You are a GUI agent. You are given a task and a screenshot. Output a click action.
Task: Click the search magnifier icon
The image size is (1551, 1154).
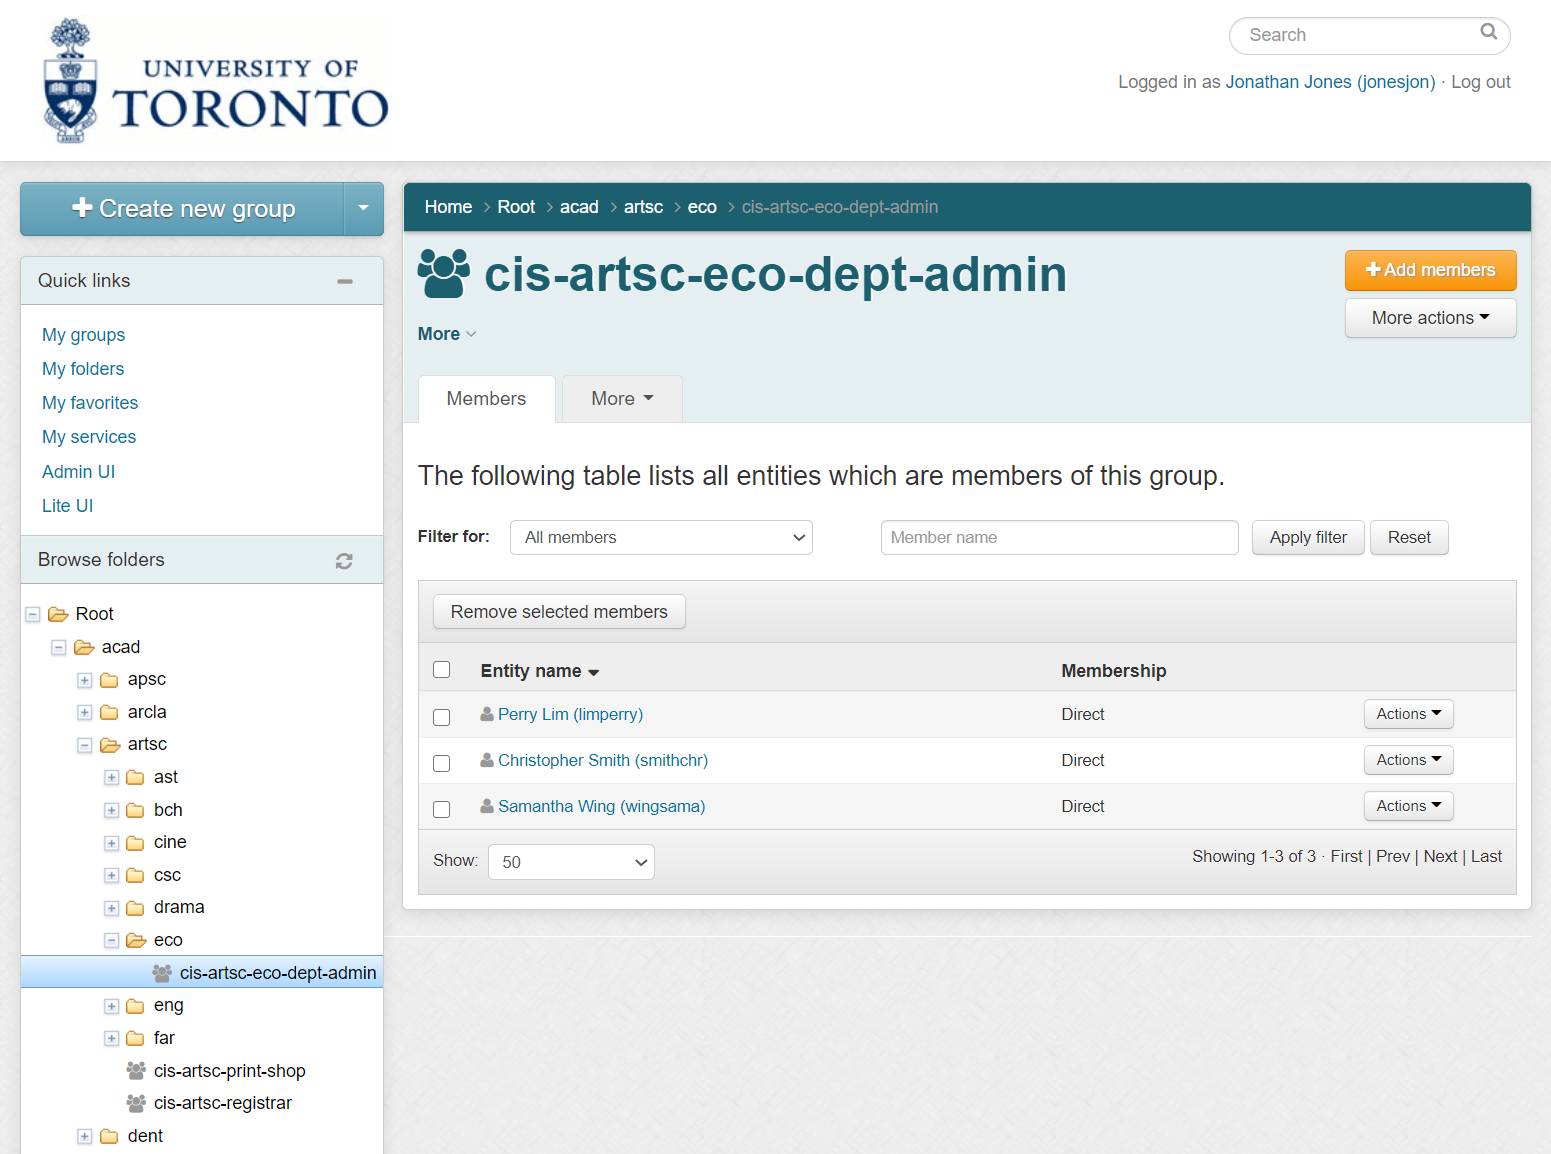[1488, 32]
